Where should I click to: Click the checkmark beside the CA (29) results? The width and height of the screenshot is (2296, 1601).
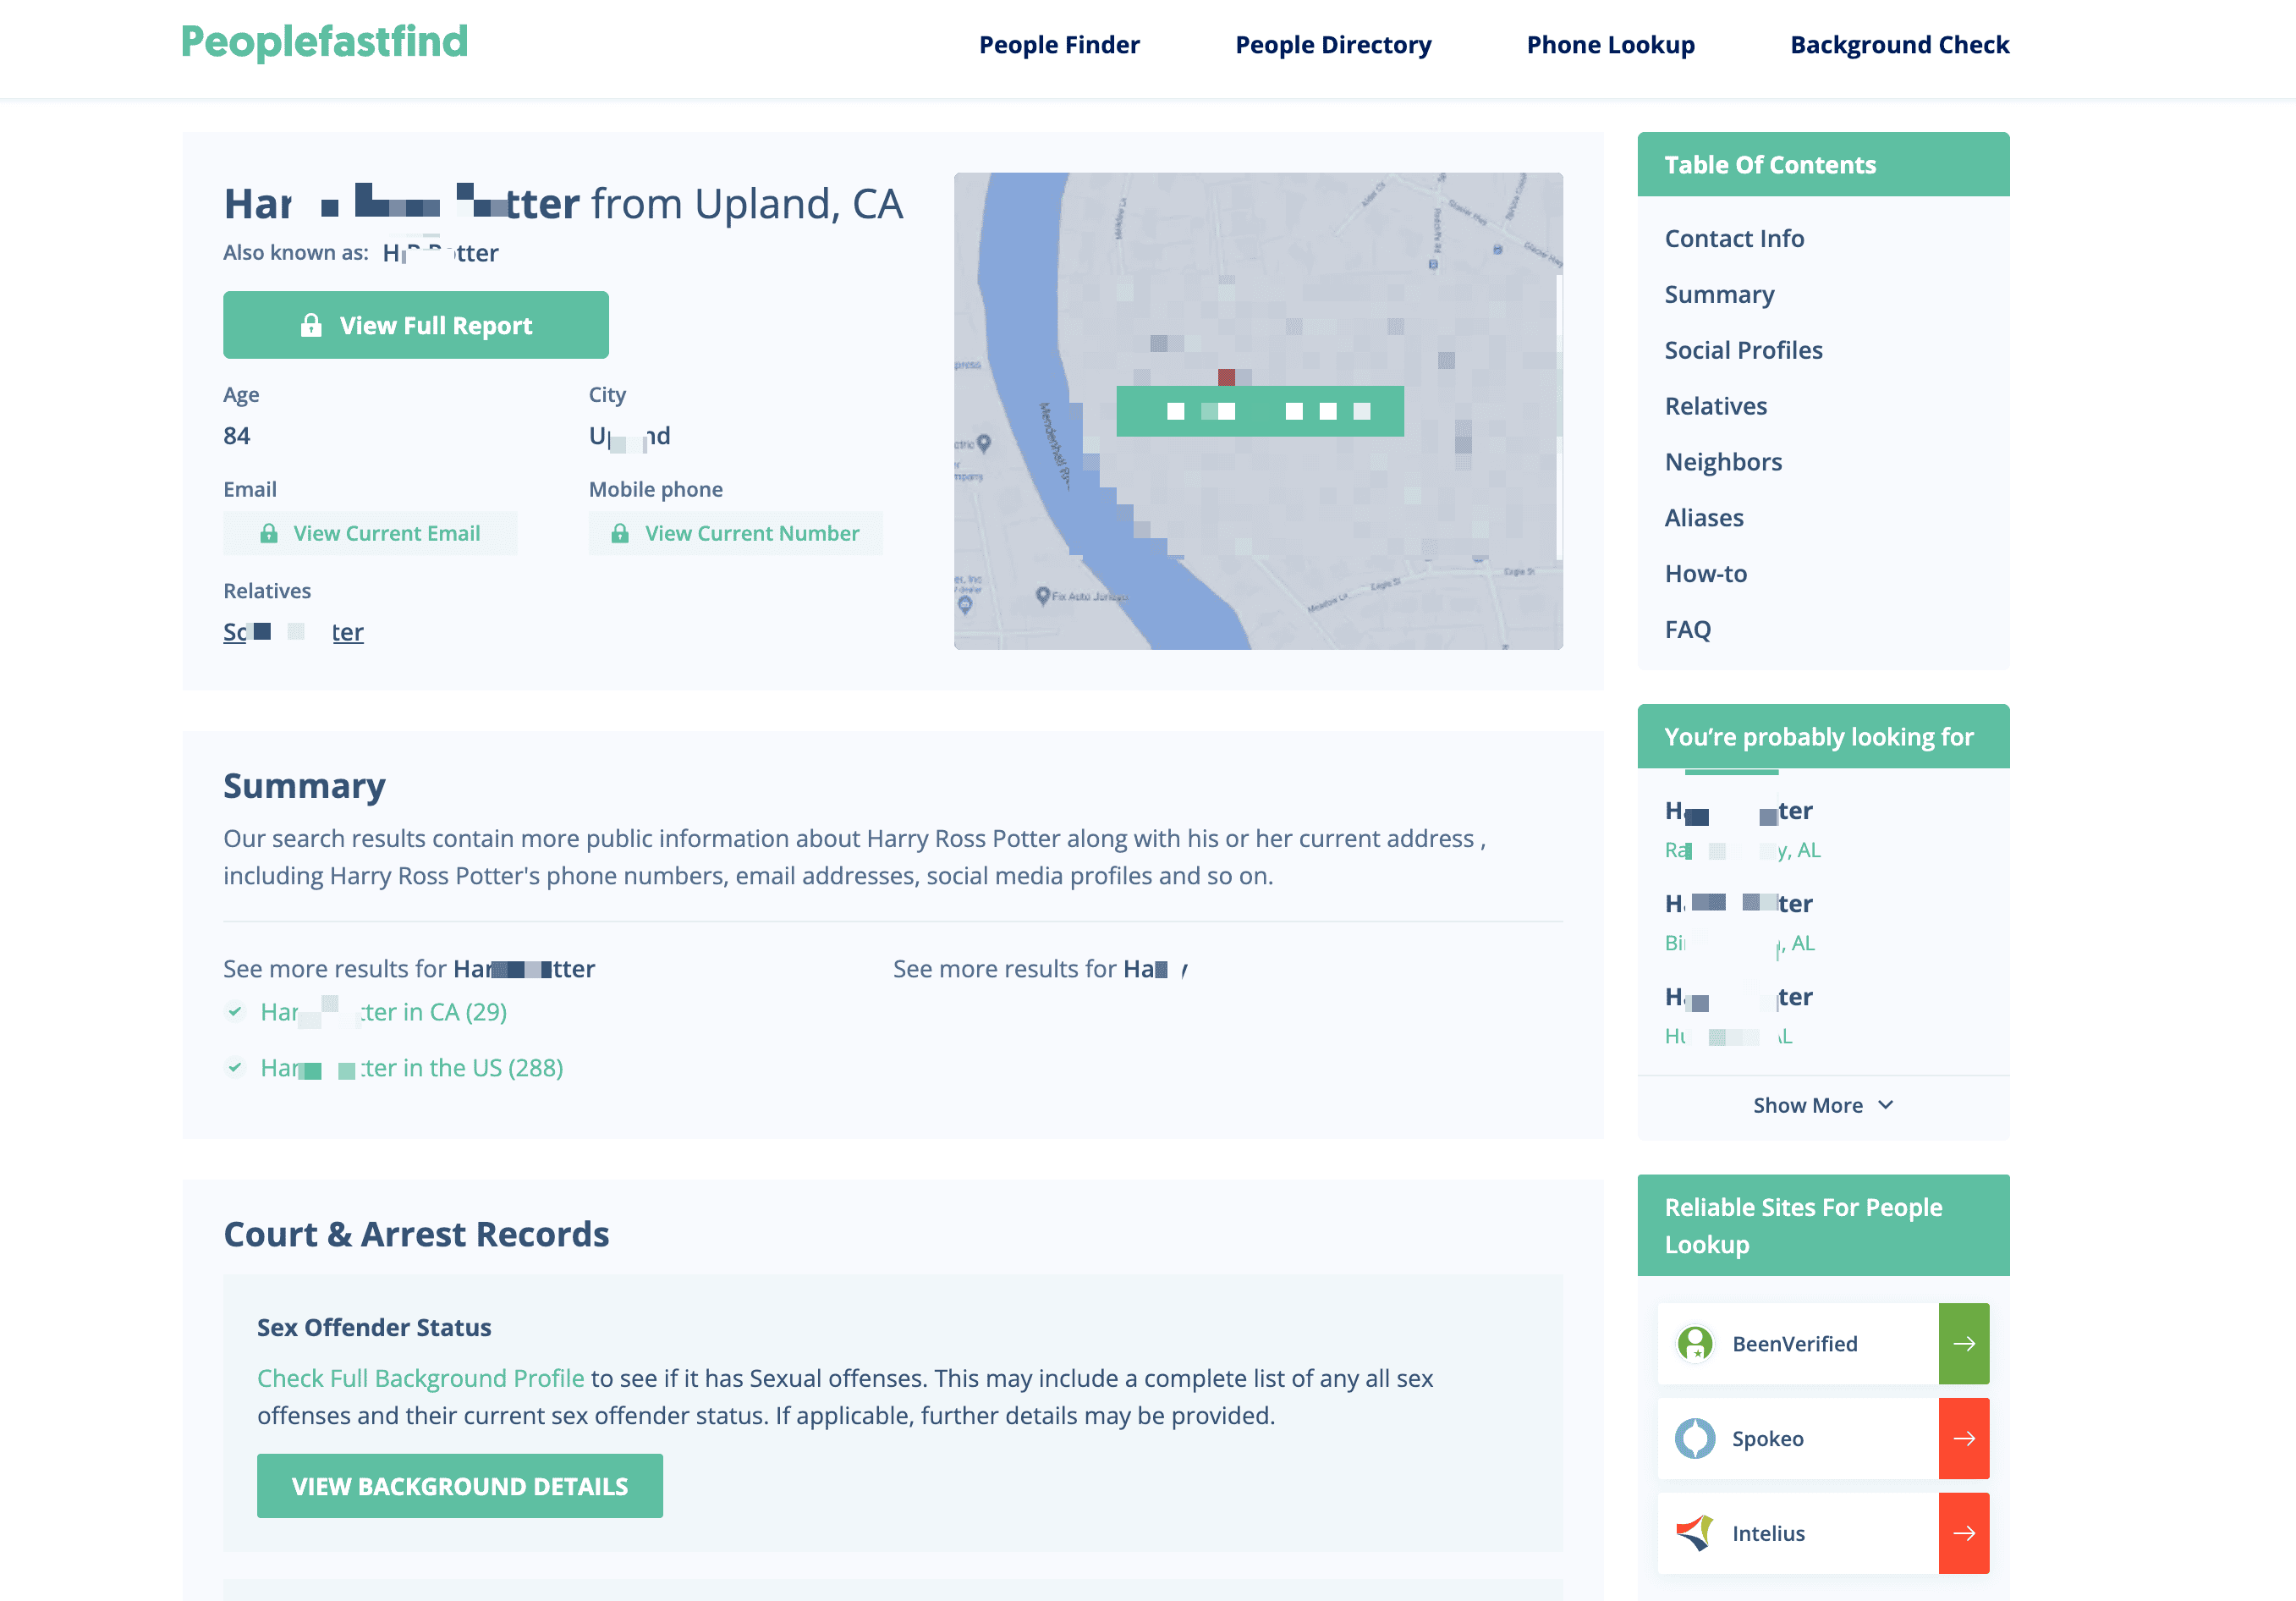pyautogui.click(x=235, y=1011)
